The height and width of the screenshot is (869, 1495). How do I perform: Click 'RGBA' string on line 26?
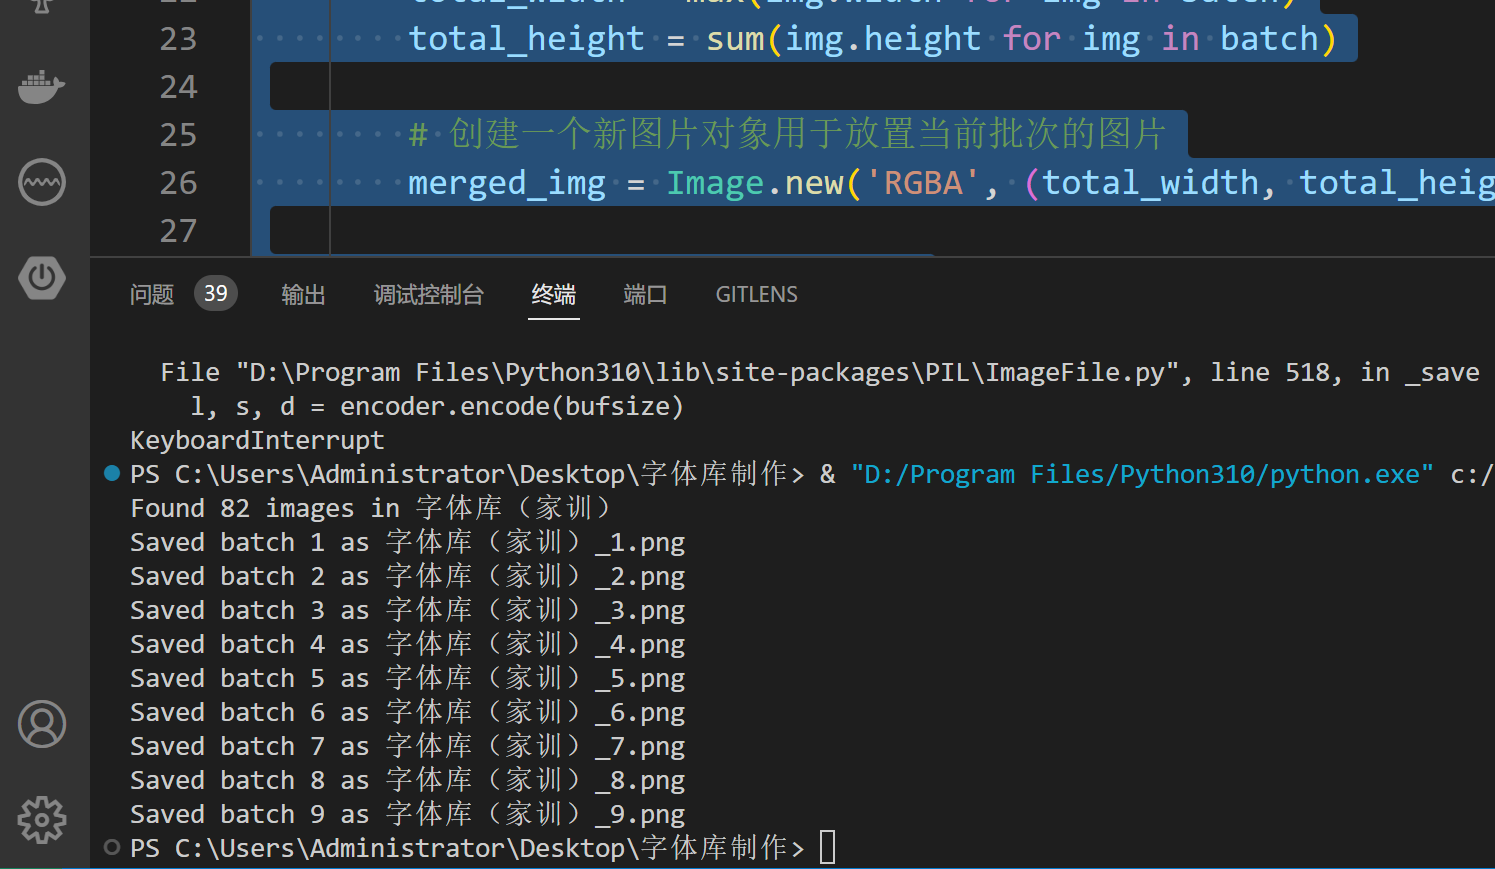(x=923, y=183)
